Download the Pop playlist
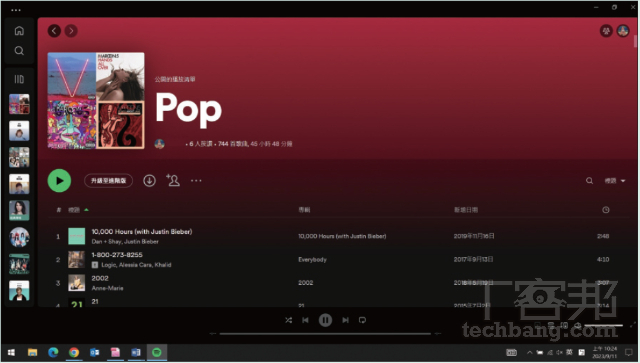 click(x=149, y=180)
